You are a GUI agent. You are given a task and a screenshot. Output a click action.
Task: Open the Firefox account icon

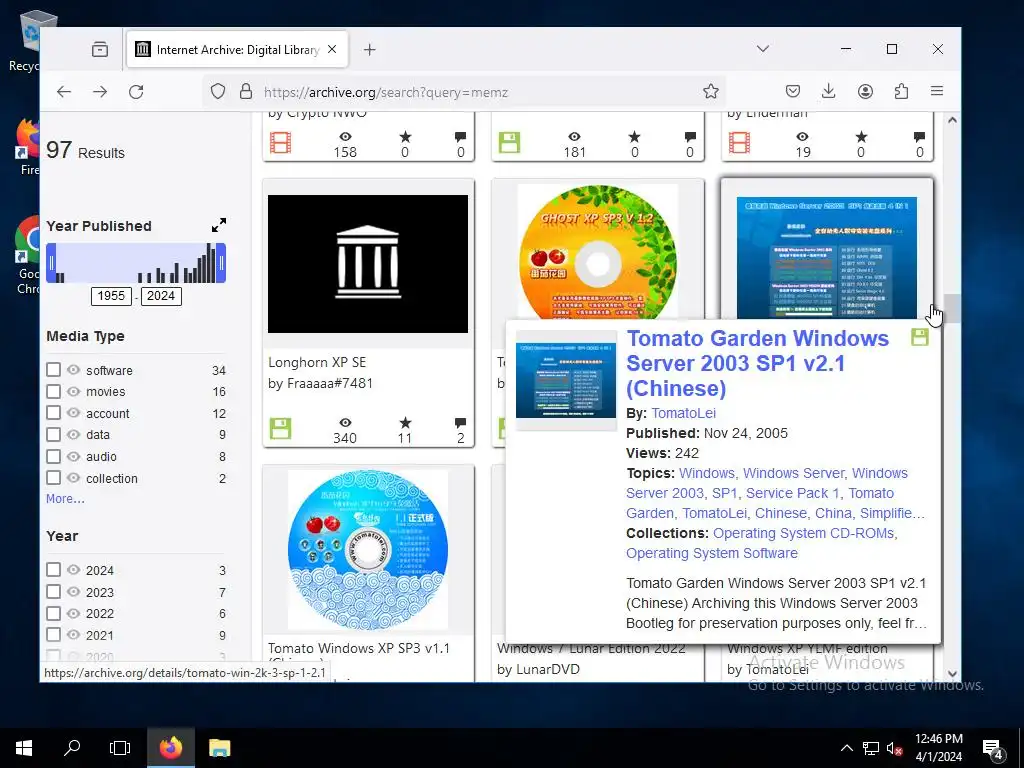[865, 91]
